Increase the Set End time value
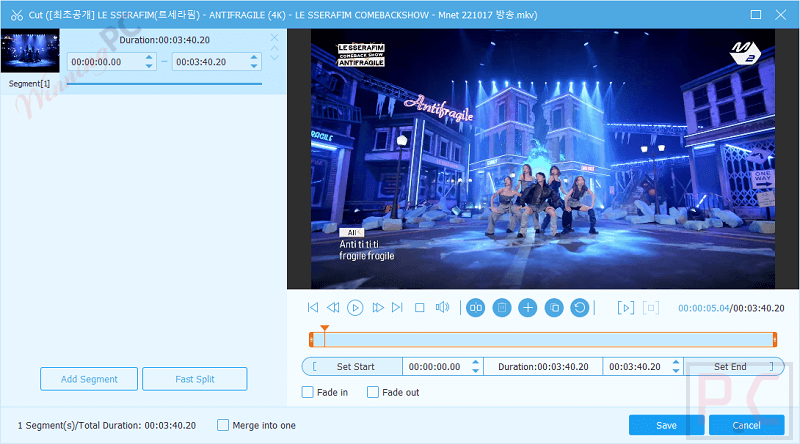This screenshot has height=444, width=800. (676, 362)
